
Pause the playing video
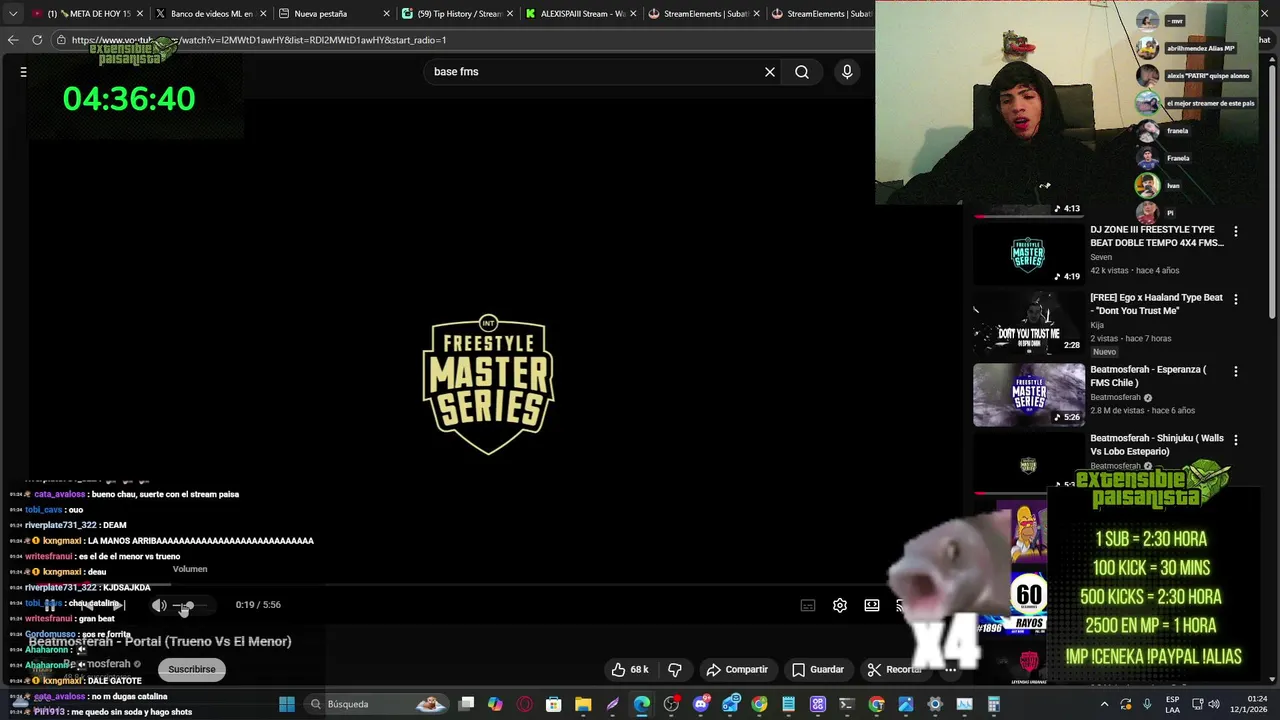pyautogui.click(x=50, y=605)
